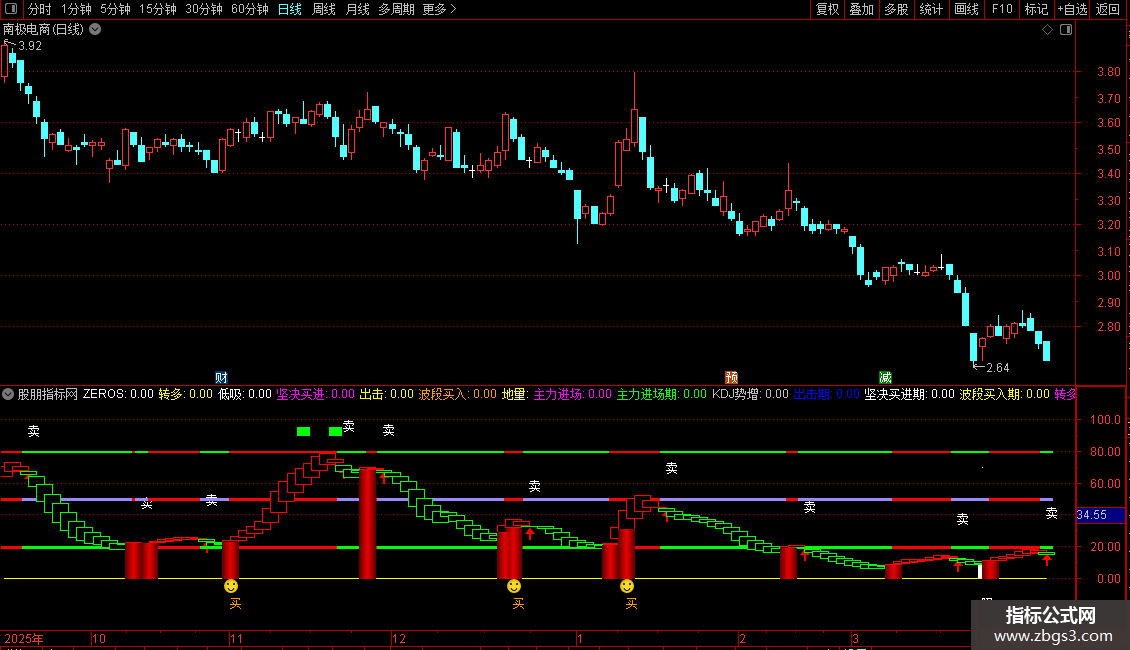Select the 5分钟 period
Image resolution: width=1130 pixels, height=650 pixels.
(x=115, y=9)
